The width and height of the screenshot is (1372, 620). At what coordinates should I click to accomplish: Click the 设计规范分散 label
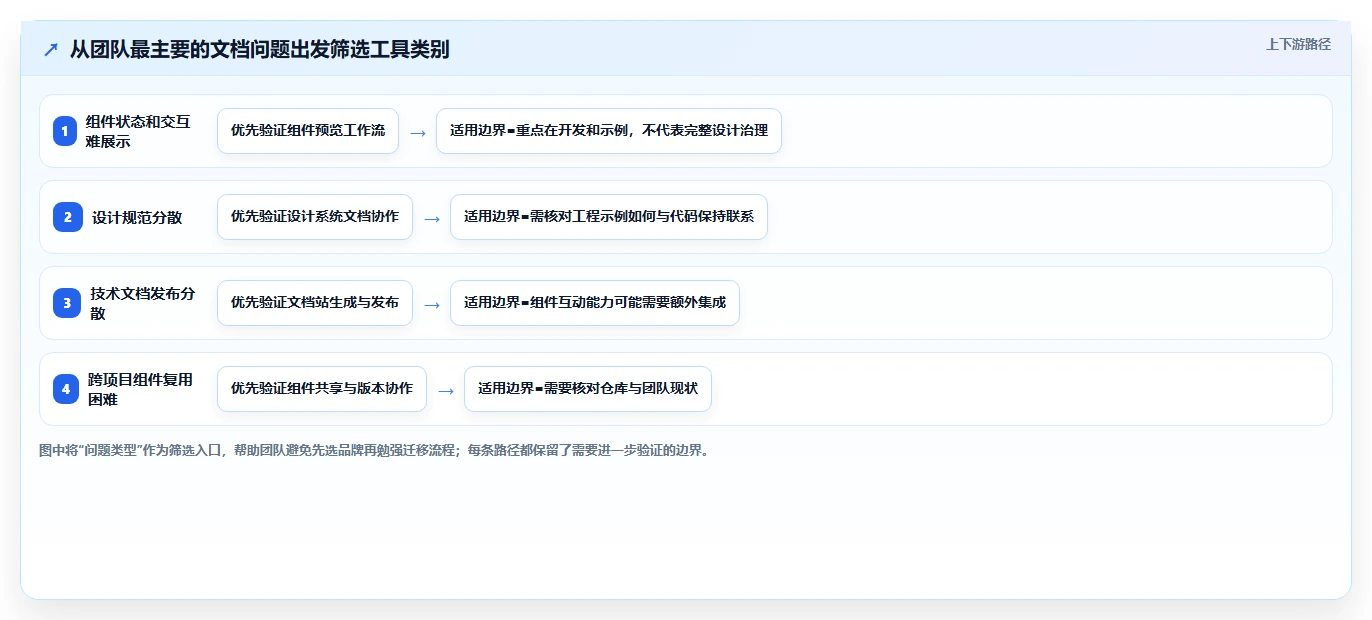click(x=137, y=217)
